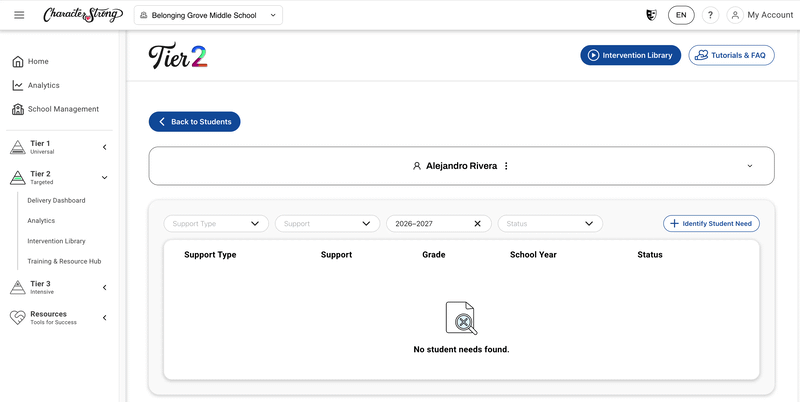Click the Home house icon

point(18,62)
